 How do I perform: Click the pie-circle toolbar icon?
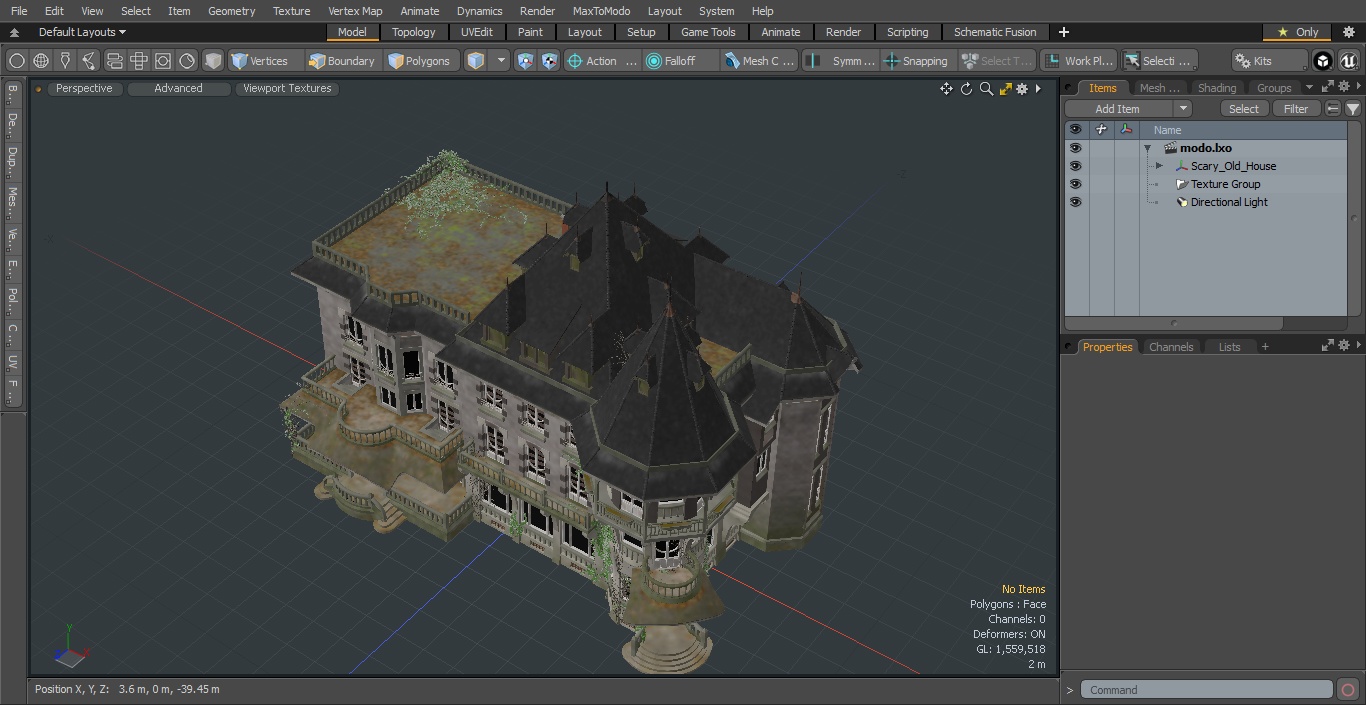187,61
